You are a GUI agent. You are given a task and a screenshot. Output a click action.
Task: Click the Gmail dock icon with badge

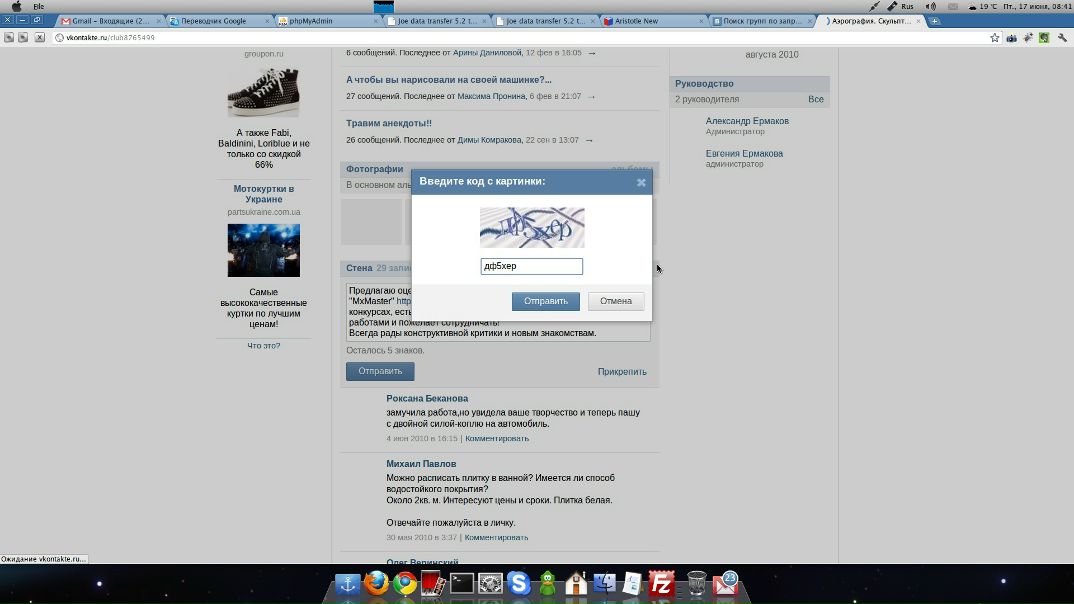pos(725,584)
